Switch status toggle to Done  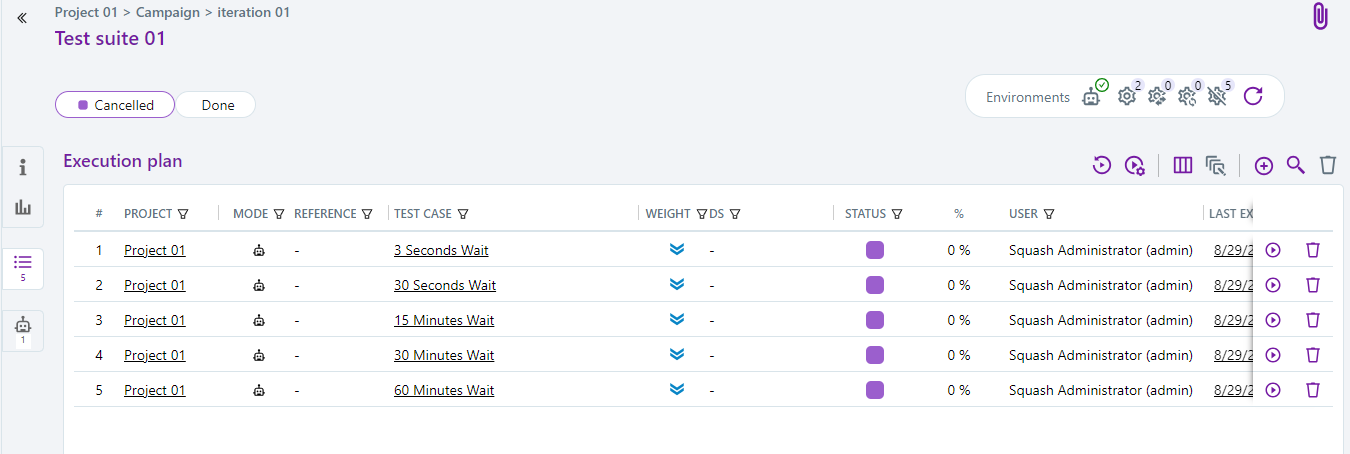[x=217, y=105]
